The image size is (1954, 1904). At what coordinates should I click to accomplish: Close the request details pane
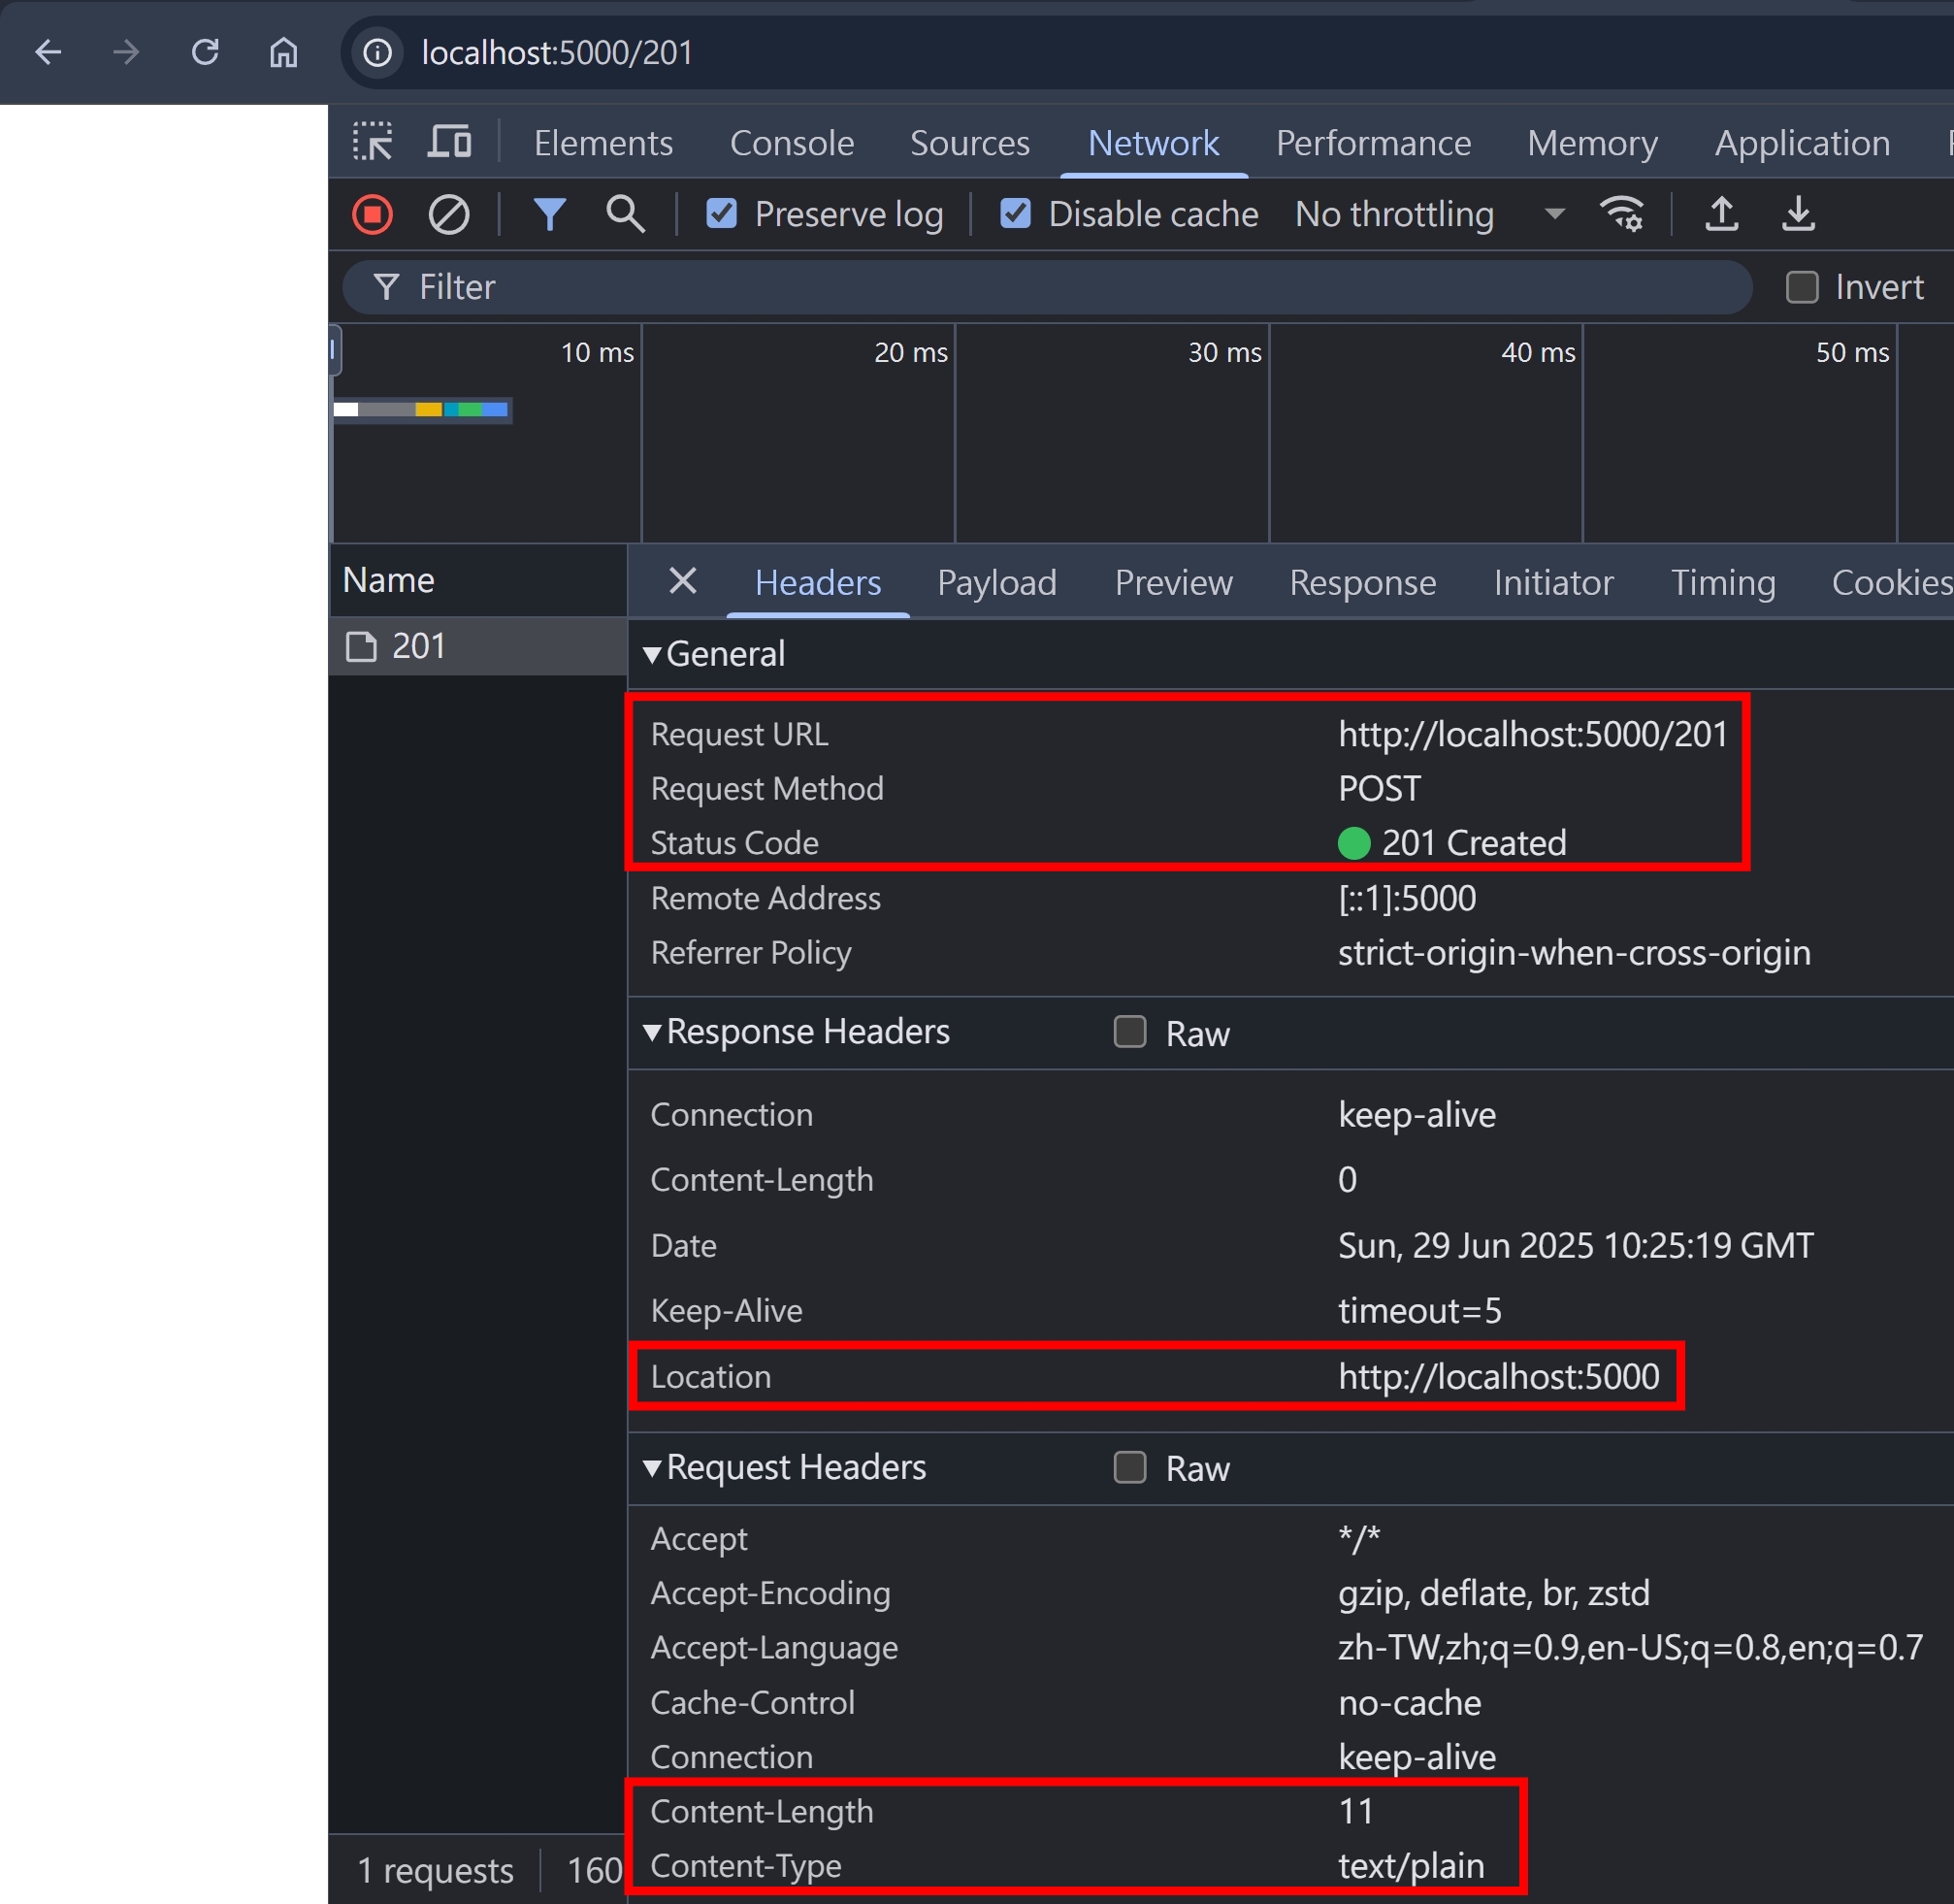point(682,580)
